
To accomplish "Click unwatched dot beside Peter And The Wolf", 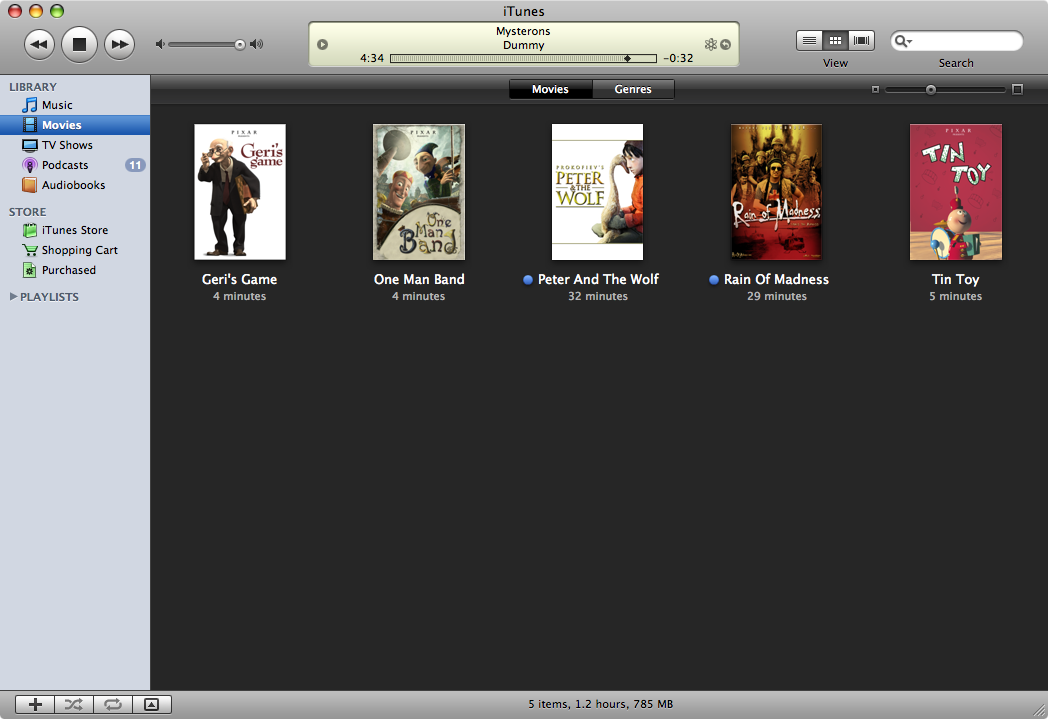I will [x=528, y=280].
